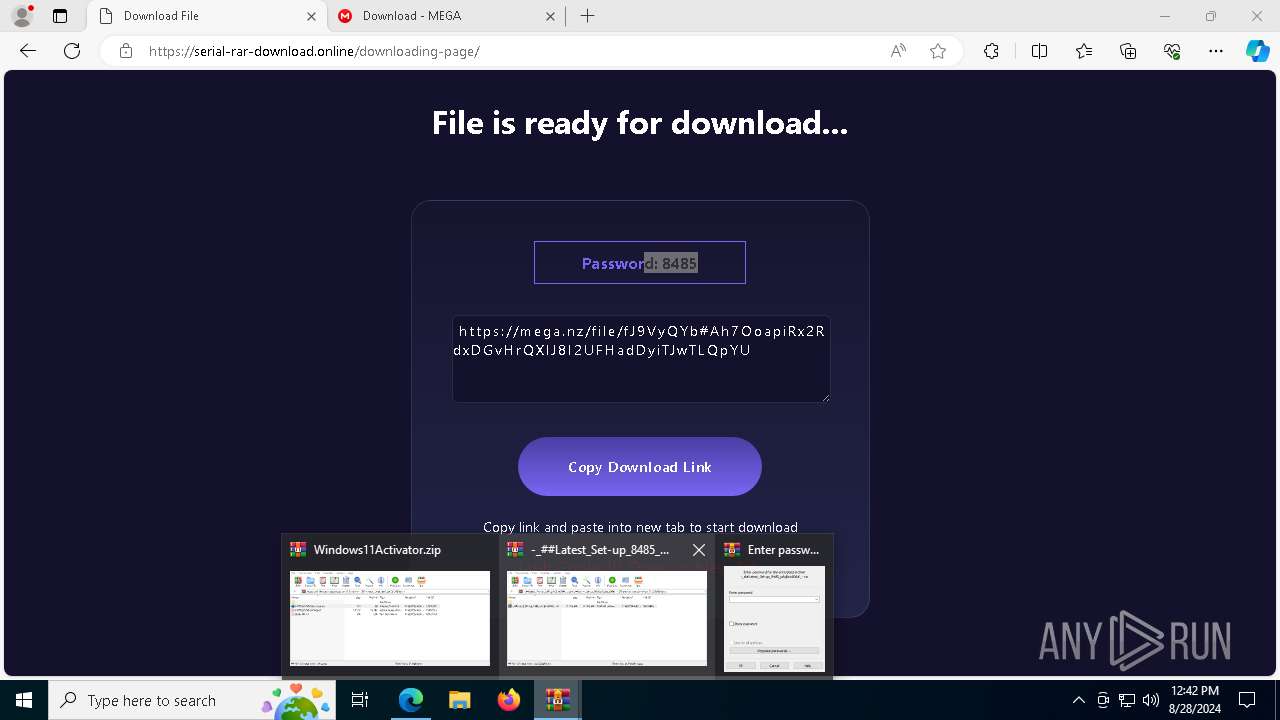Open a new browser tab

pyautogui.click(x=588, y=16)
